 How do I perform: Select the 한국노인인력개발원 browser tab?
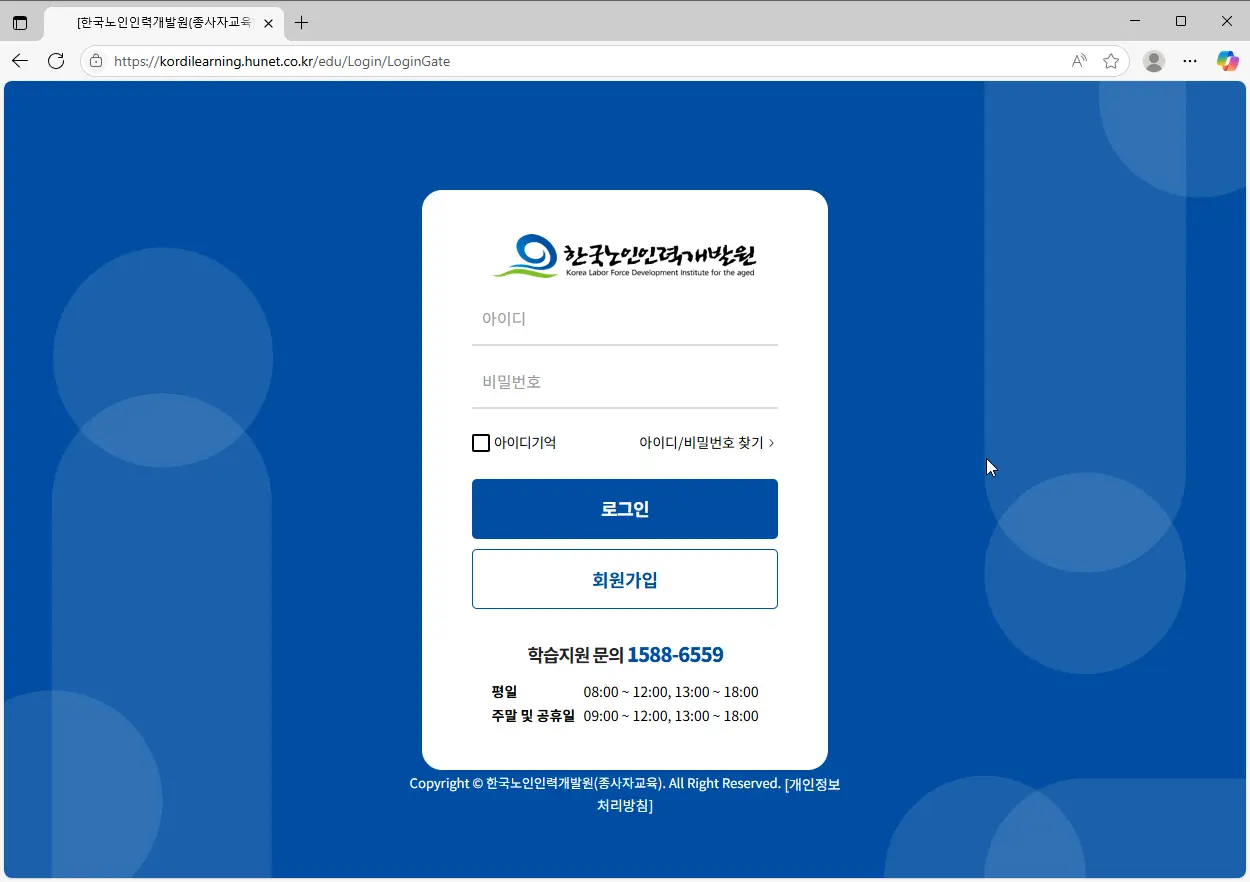(x=165, y=23)
